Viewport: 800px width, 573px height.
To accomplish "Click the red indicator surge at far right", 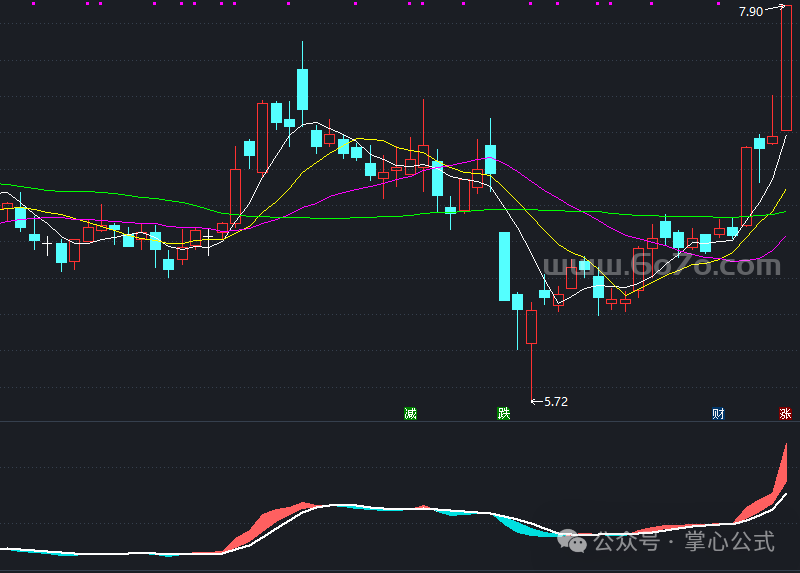I will 778,475.
